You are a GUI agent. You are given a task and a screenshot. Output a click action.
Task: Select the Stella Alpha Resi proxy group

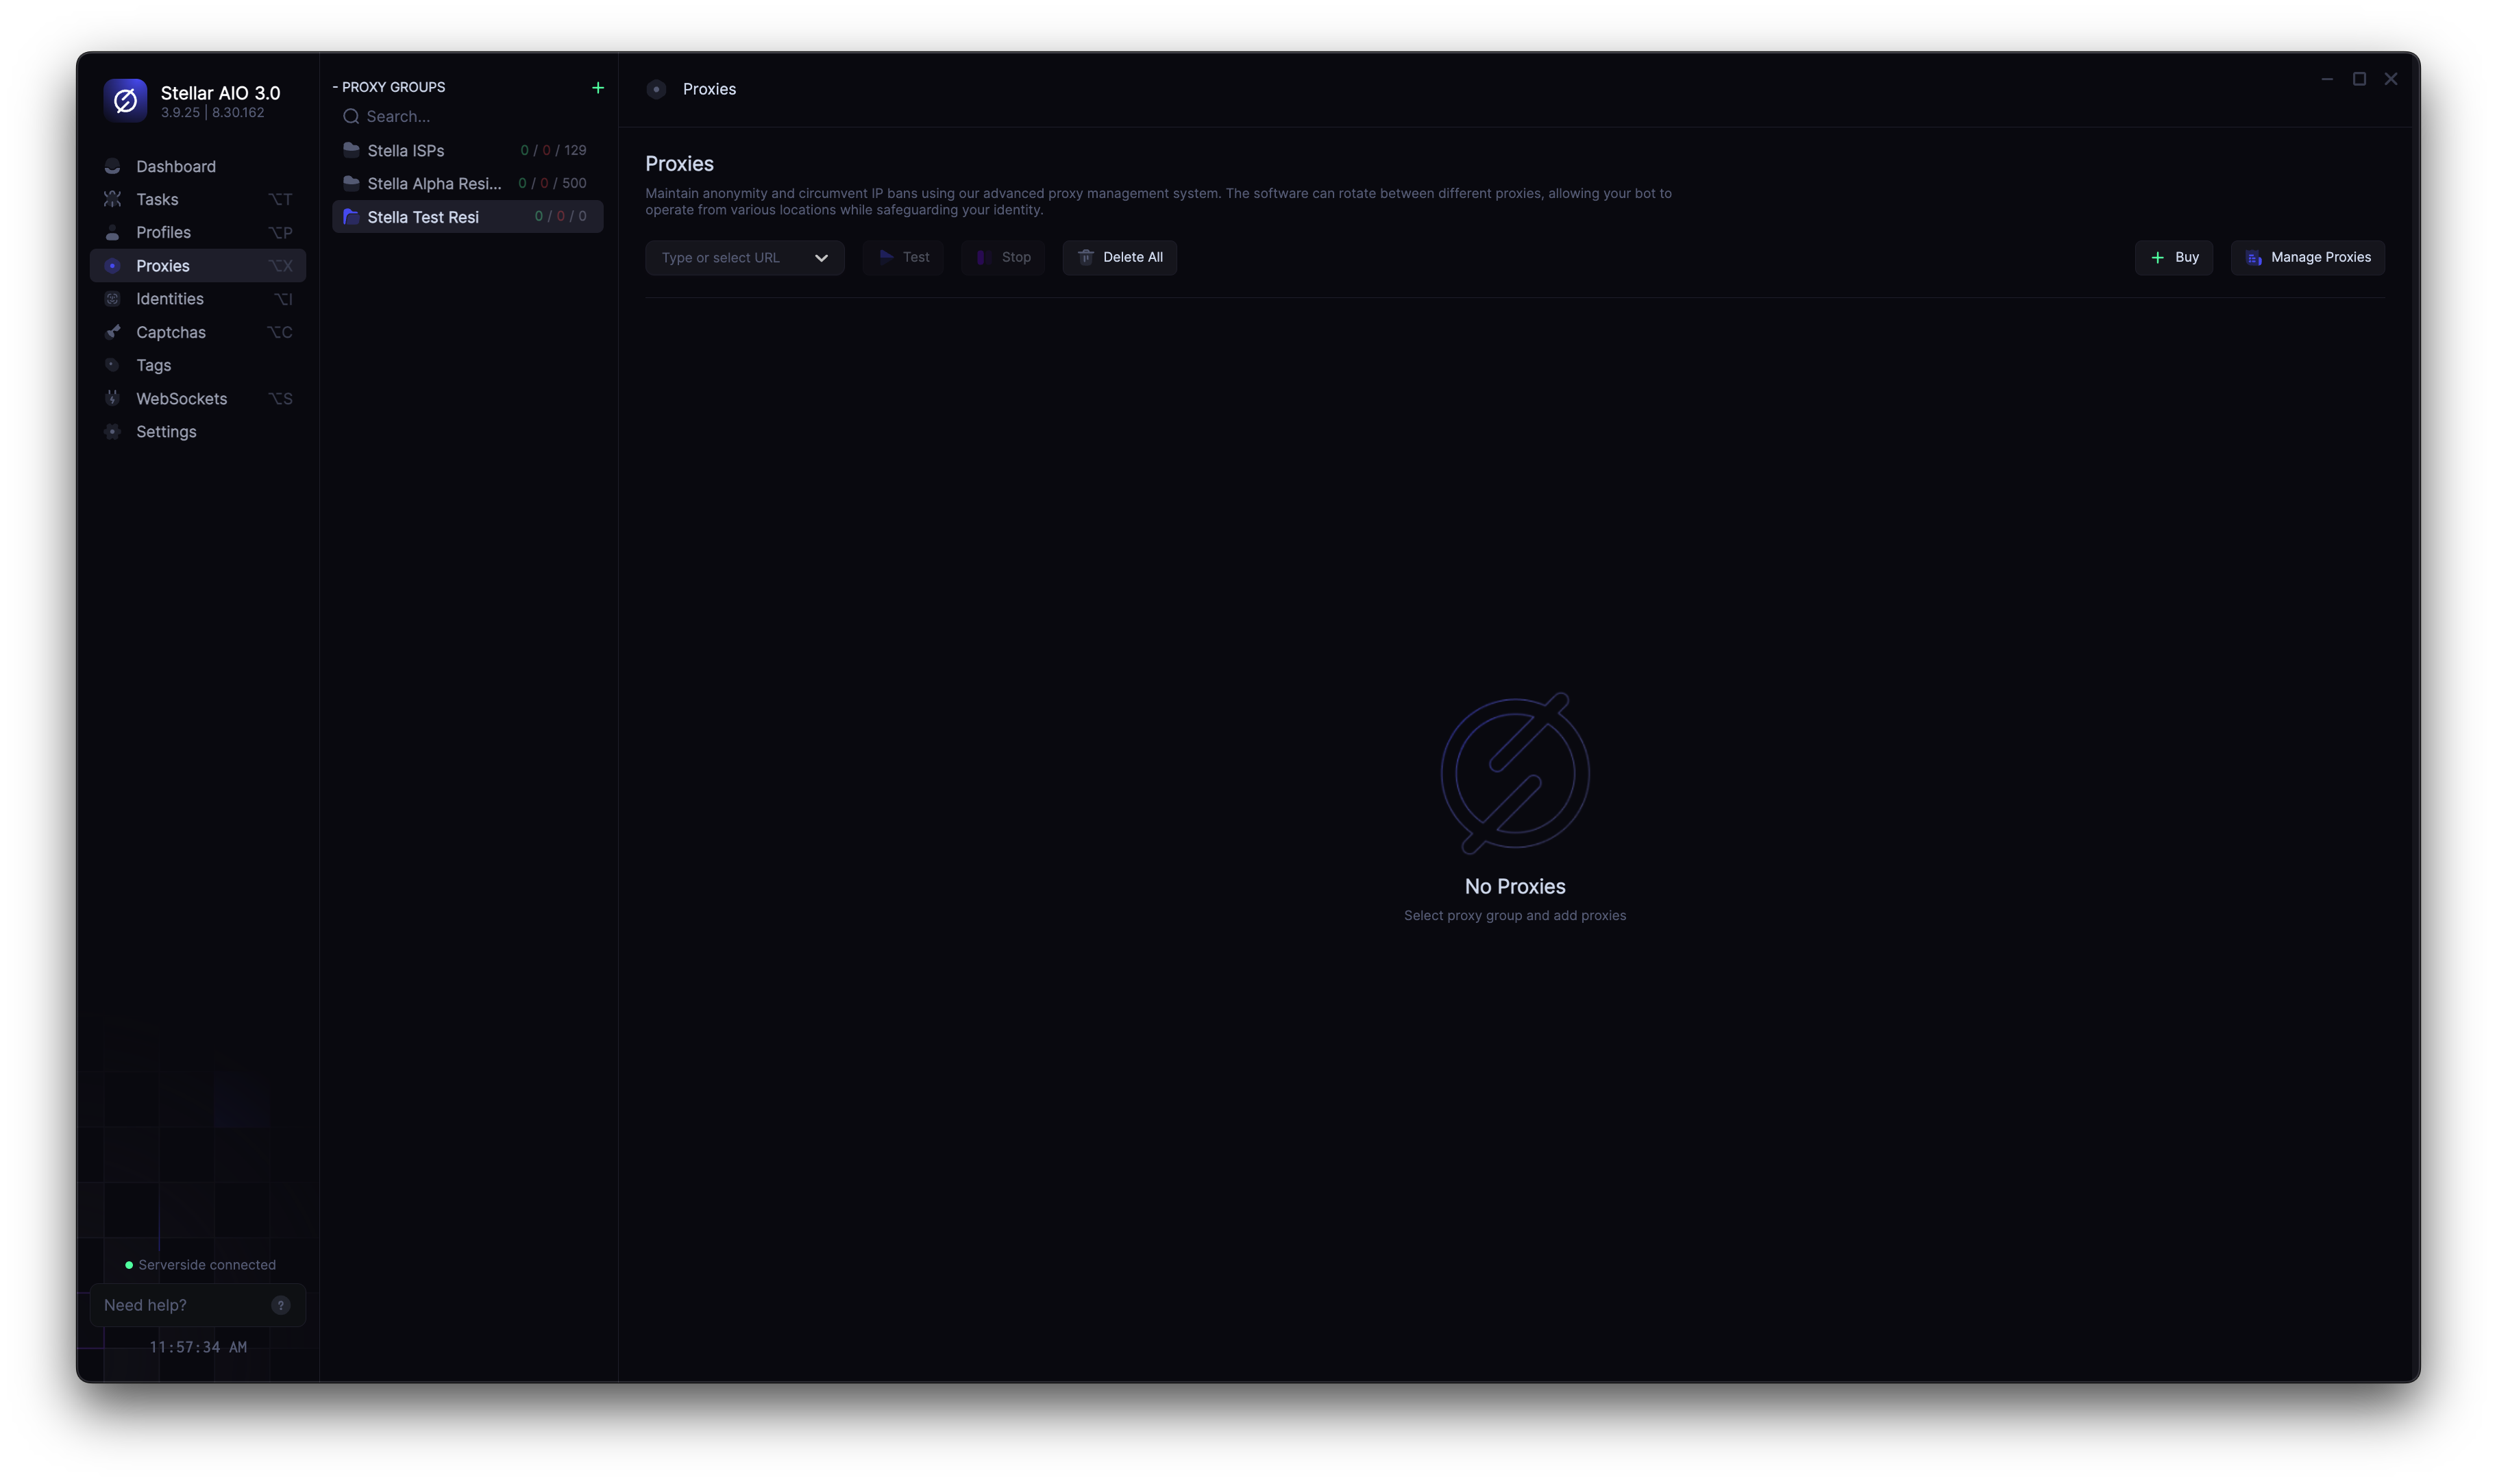click(434, 183)
